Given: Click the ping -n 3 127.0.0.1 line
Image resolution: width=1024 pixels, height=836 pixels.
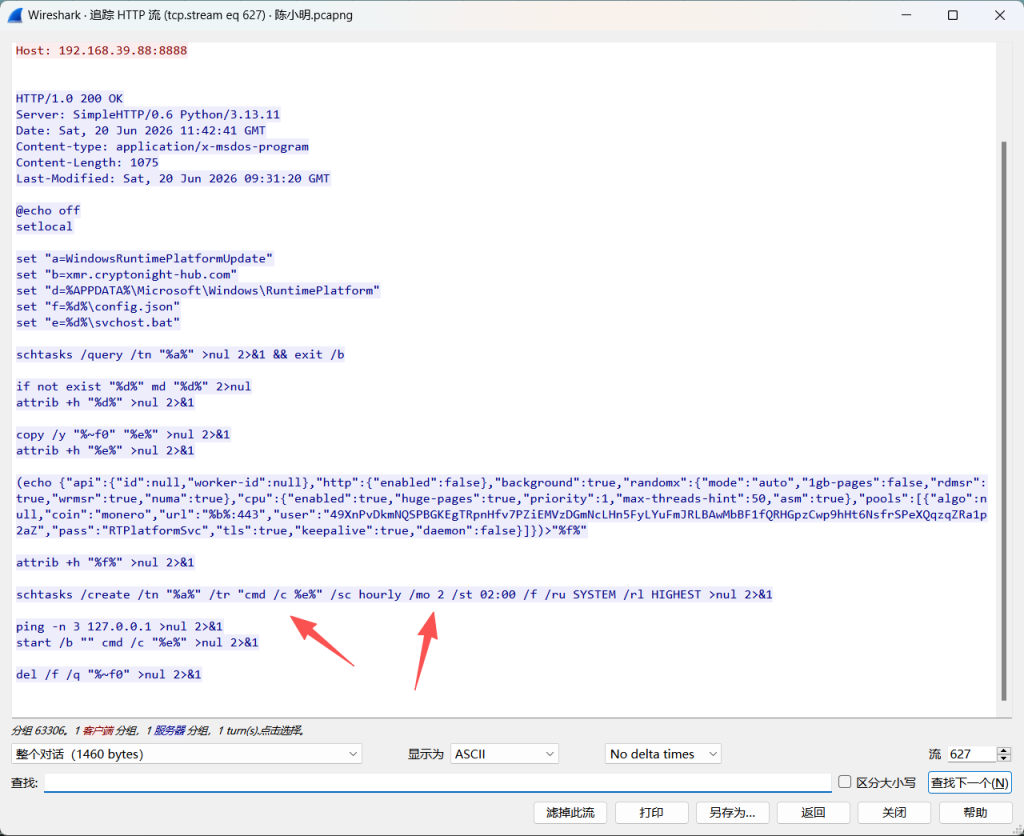Looking at the screenshot, I should pos(120,626).
